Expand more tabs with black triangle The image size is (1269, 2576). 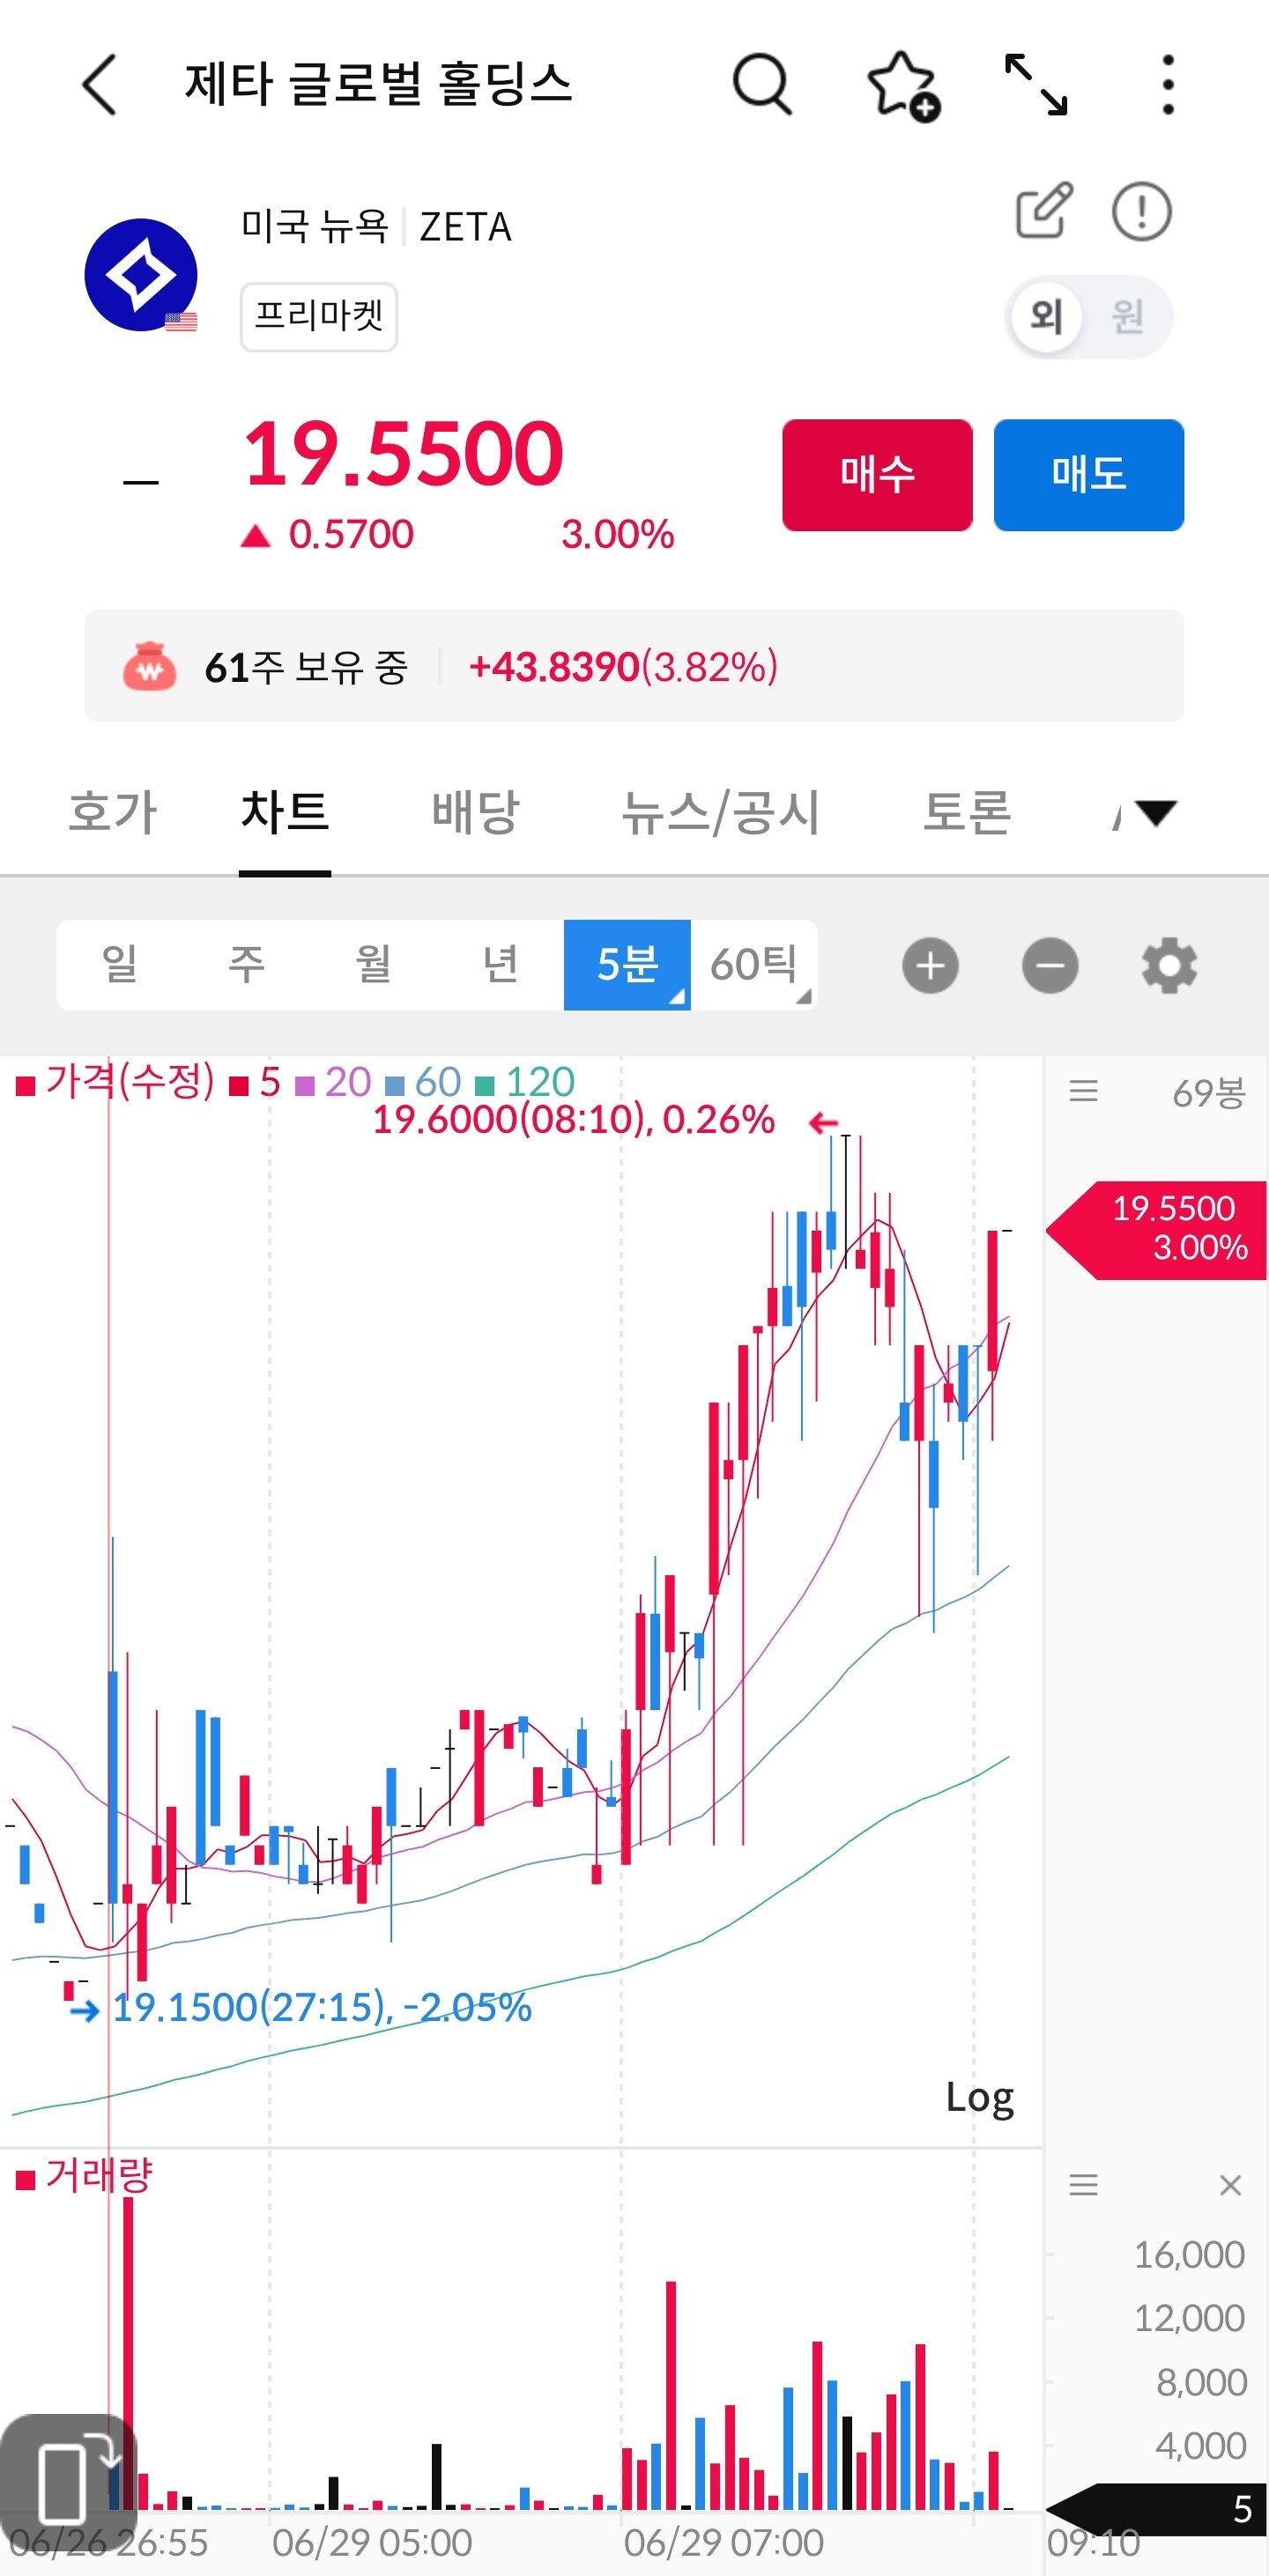click(1156, 813)
